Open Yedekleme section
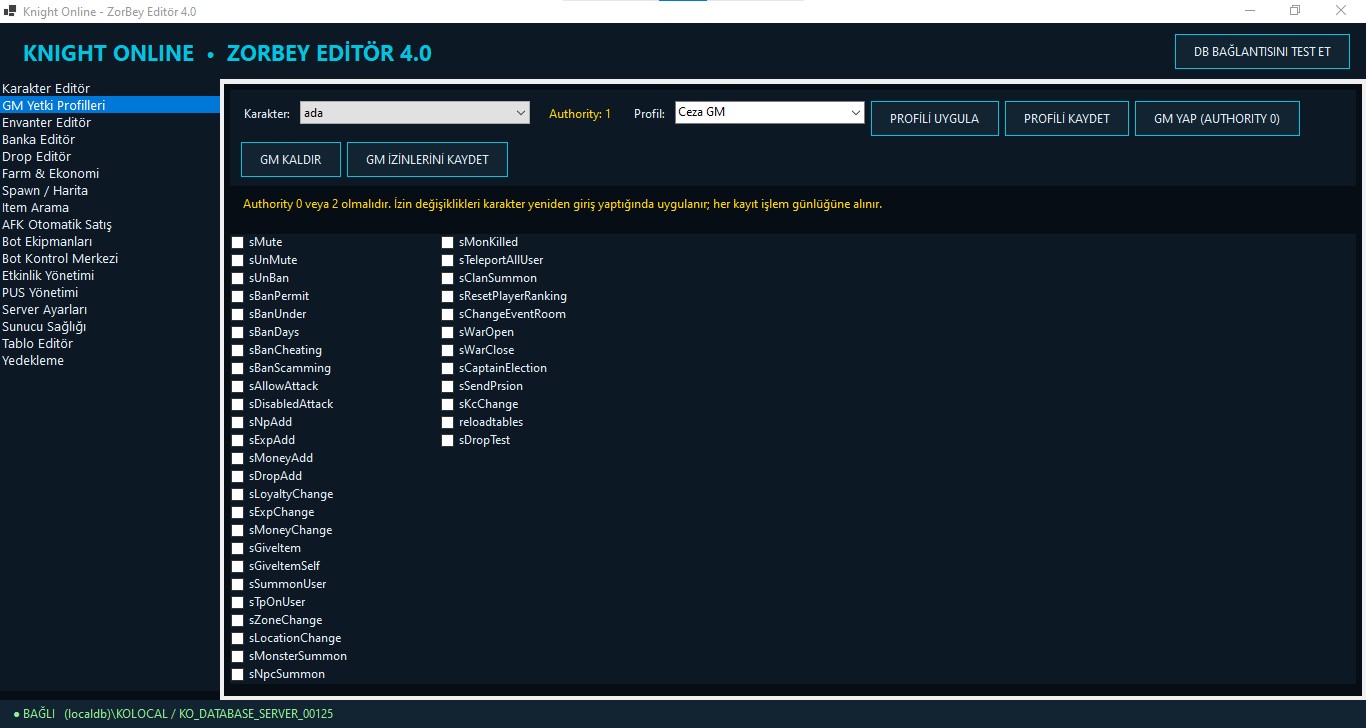 [110, 360]
